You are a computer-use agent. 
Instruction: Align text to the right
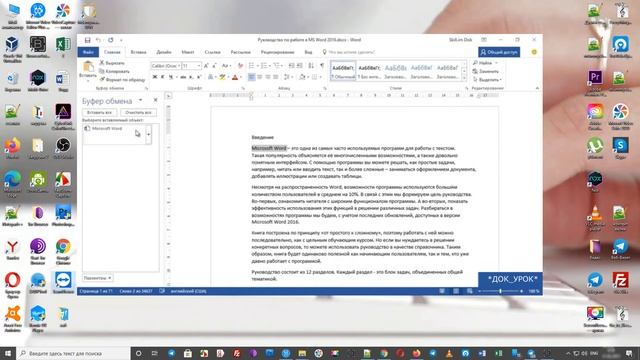[x=268, y=77]
